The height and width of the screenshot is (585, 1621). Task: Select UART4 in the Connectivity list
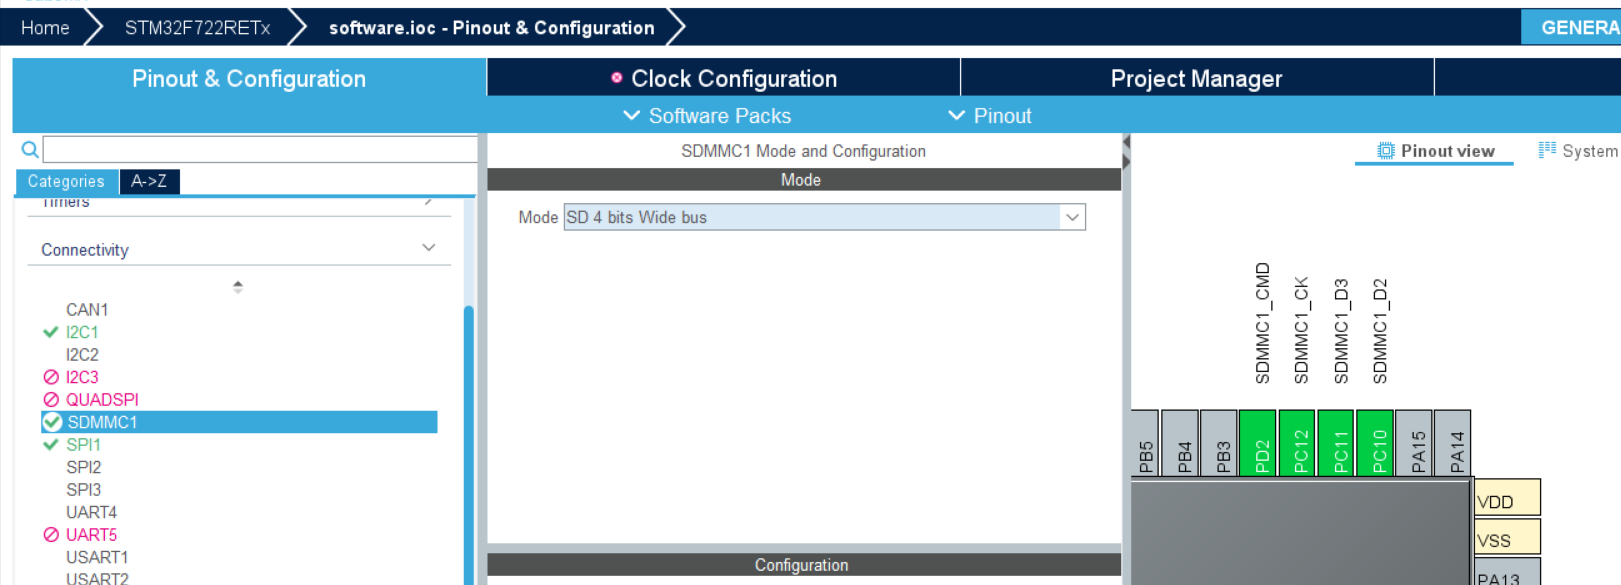point(91,512)
